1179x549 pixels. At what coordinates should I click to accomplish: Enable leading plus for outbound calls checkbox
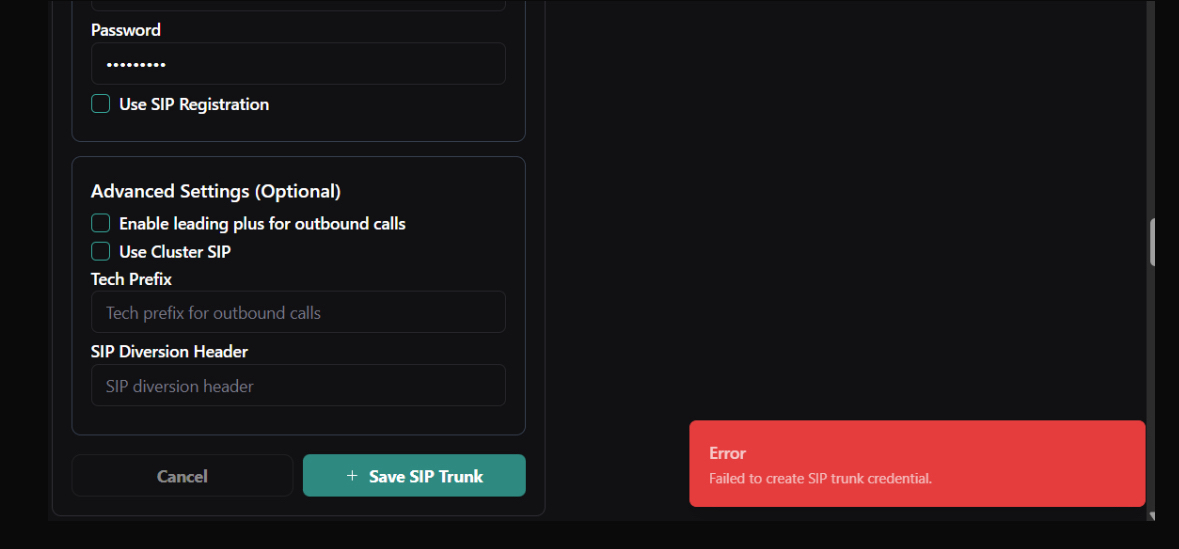click(101, 223)
